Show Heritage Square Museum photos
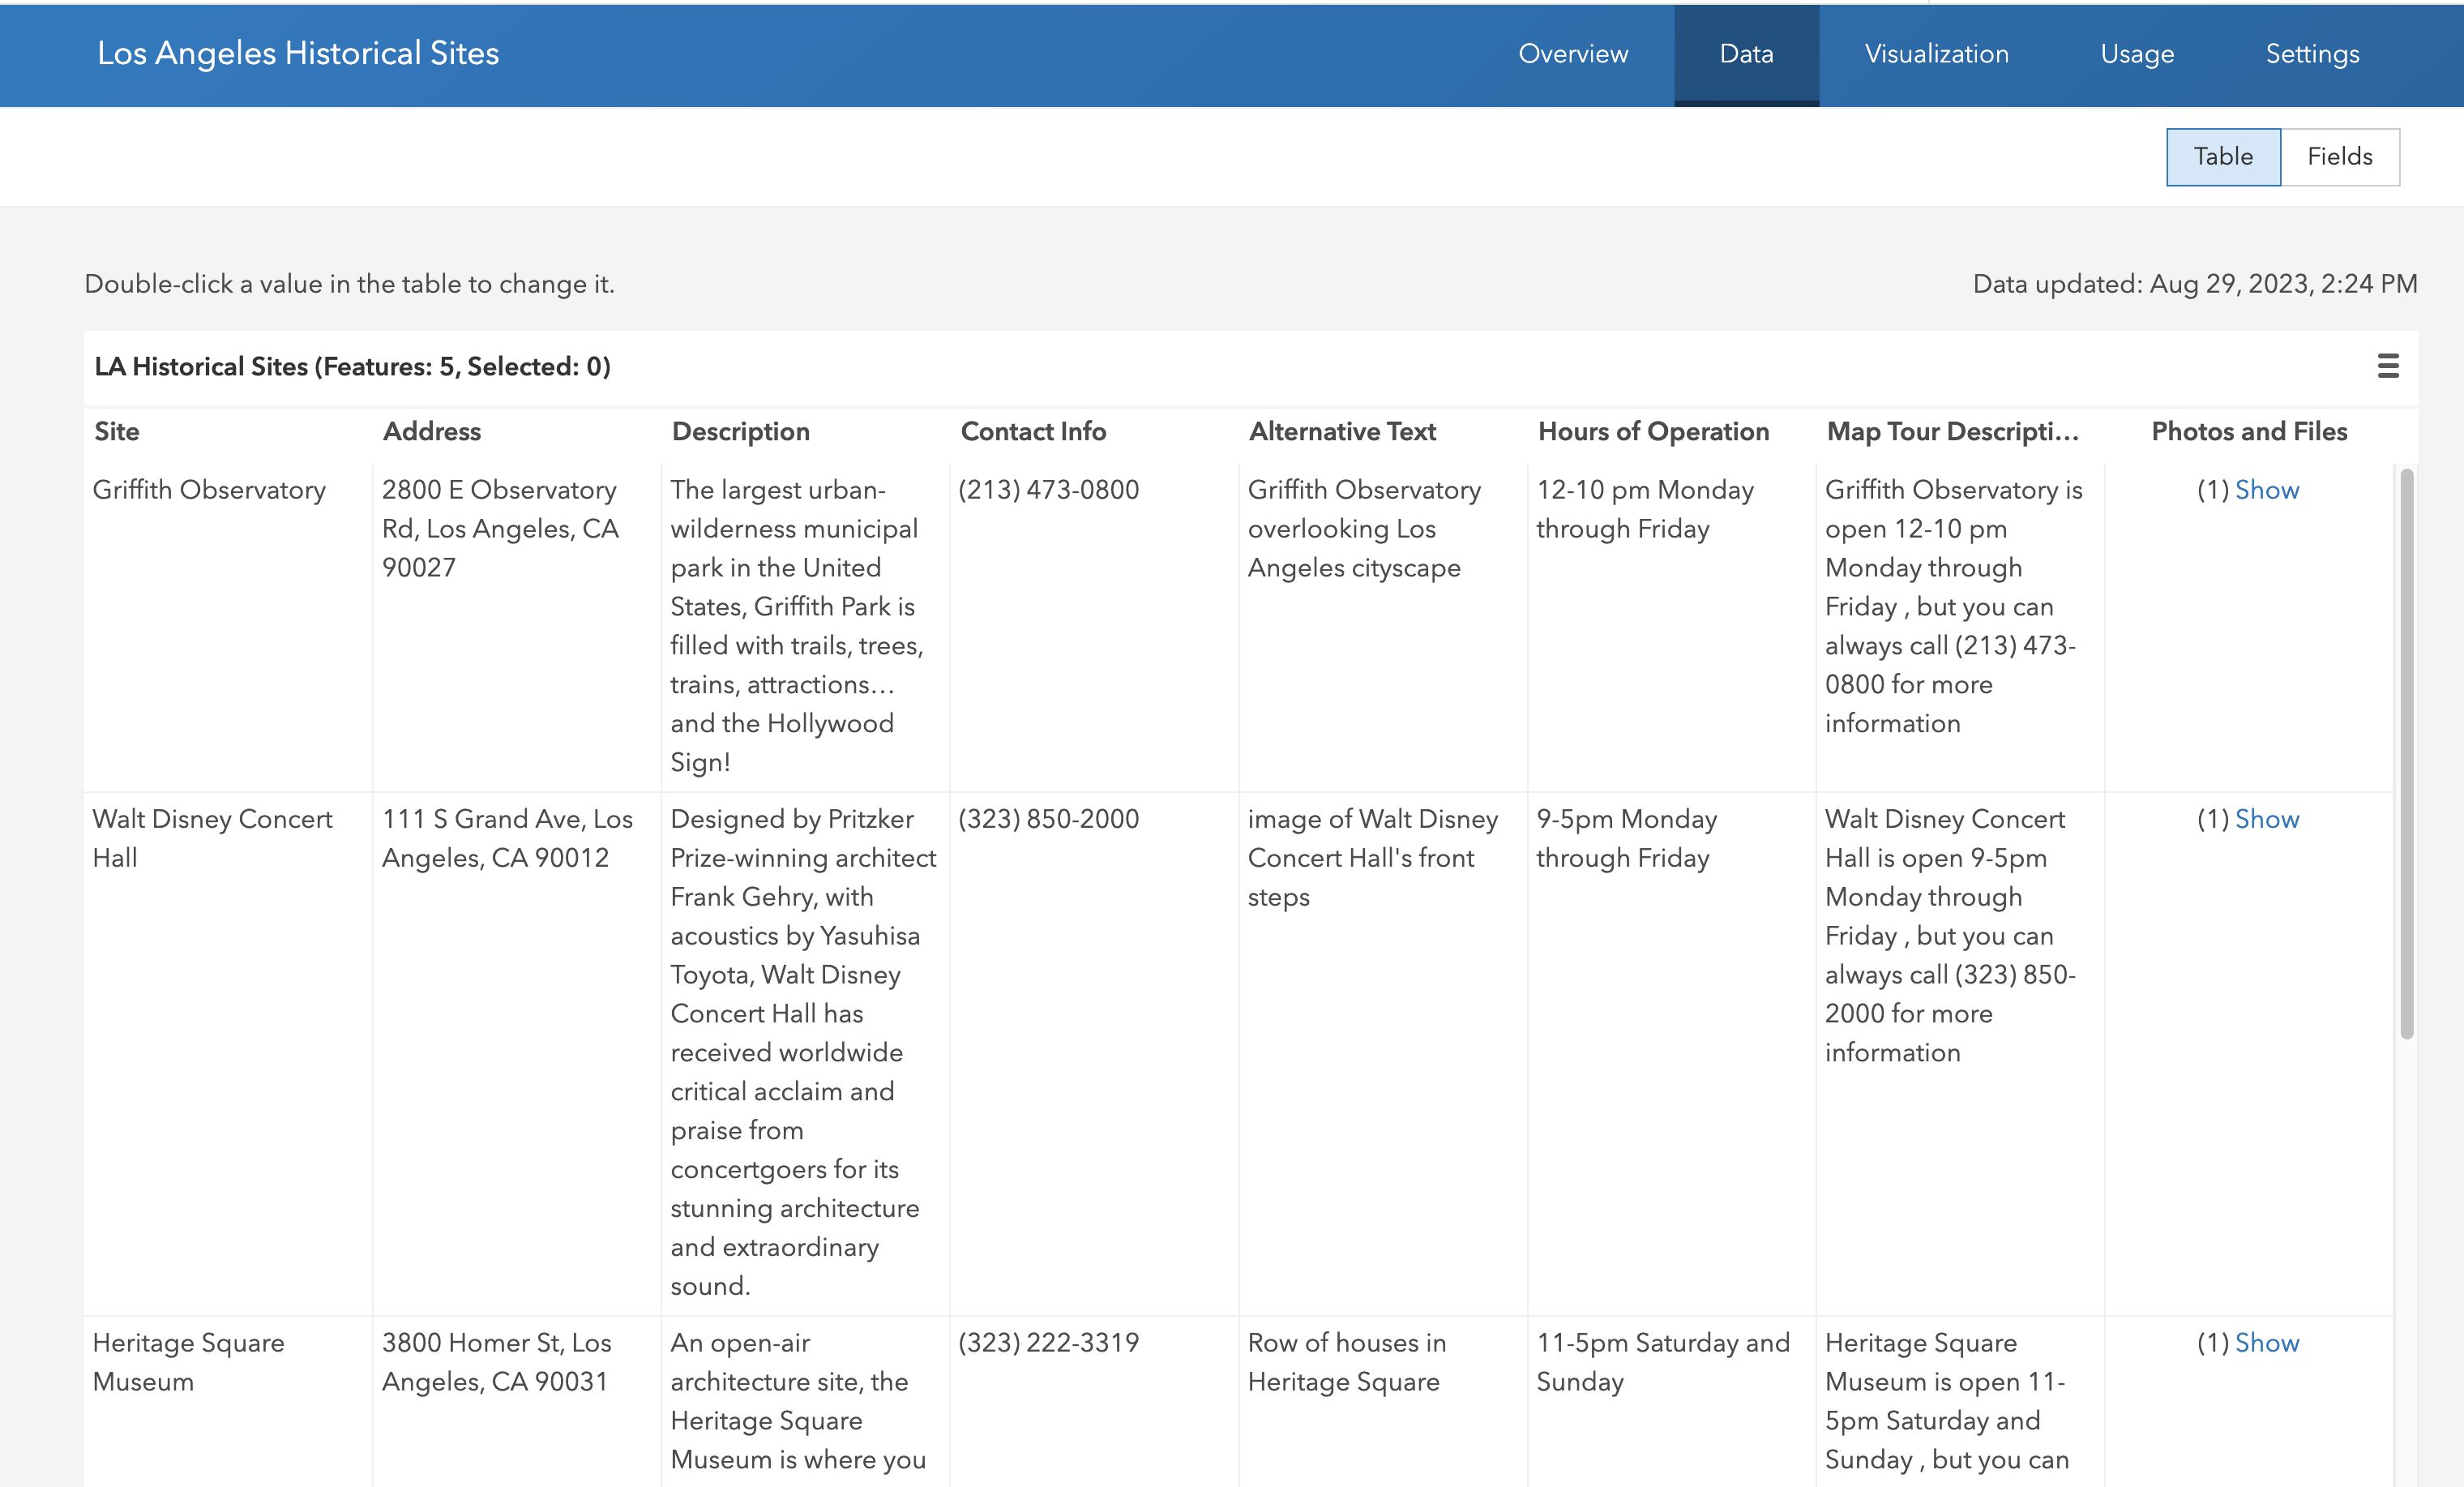2464x1487 pixels. pos(2266,1343)
